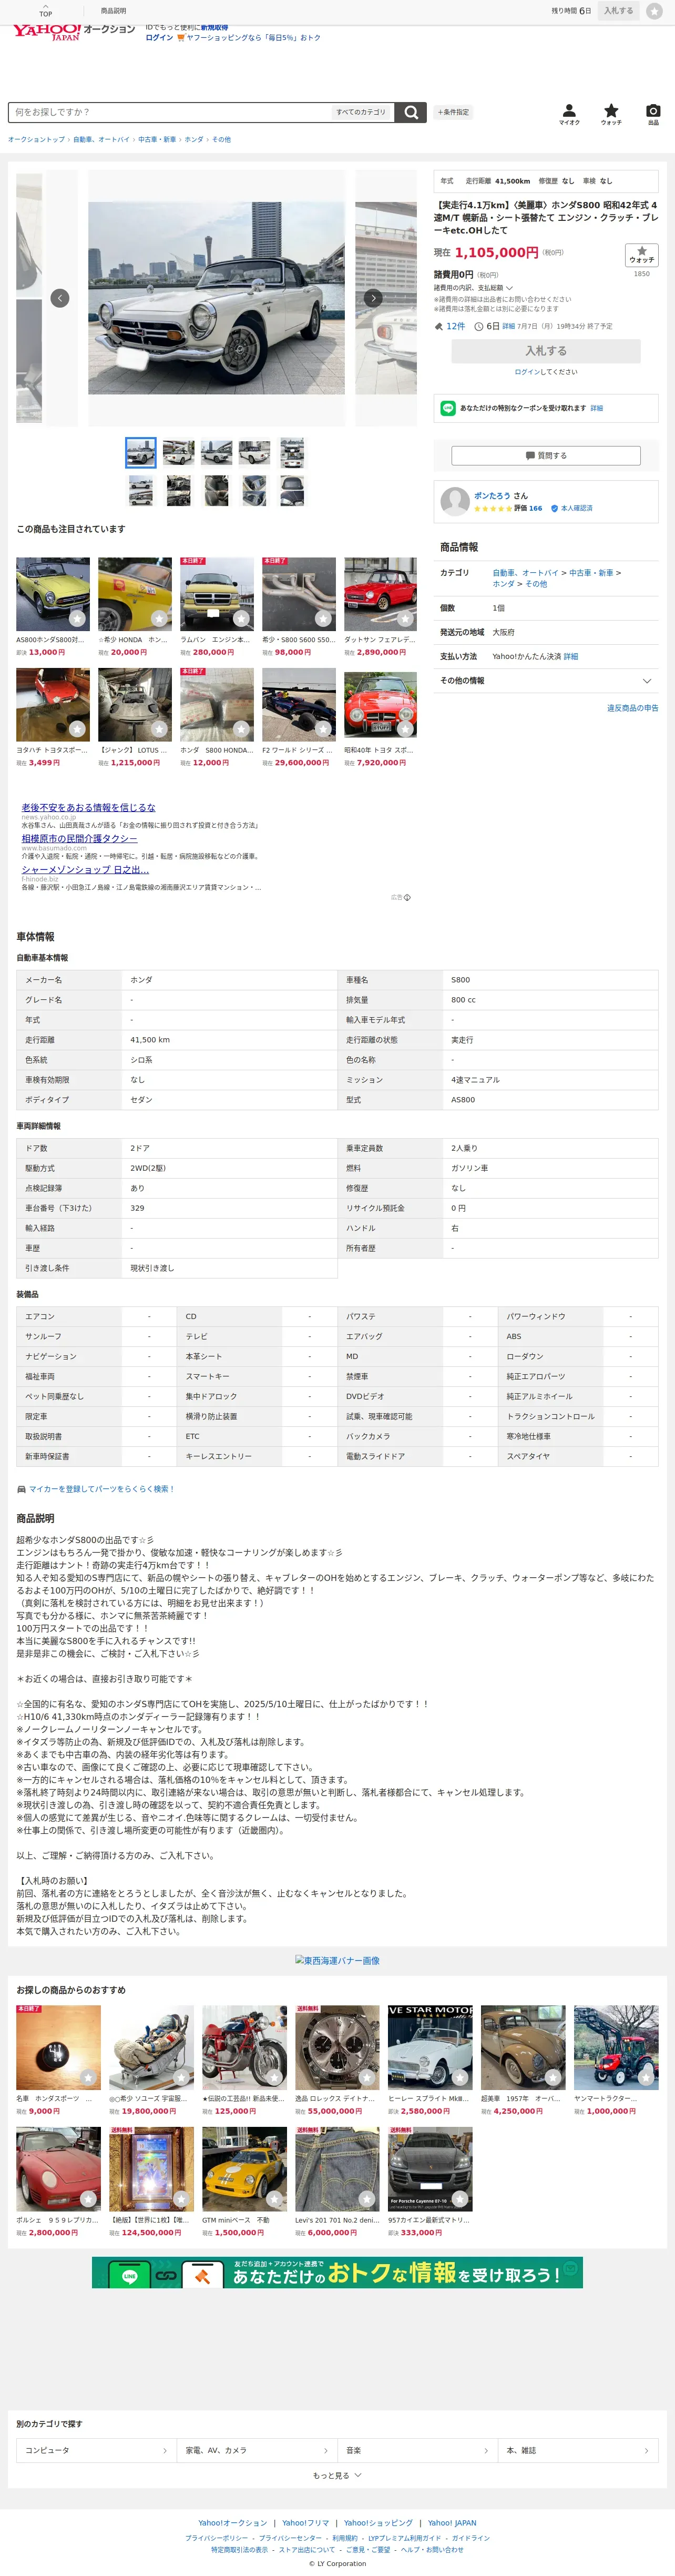Watch-star the ヤンマートラクター 1,000,000円 item
This screenshot has height=2576, width=675.
click(646, 2077)
